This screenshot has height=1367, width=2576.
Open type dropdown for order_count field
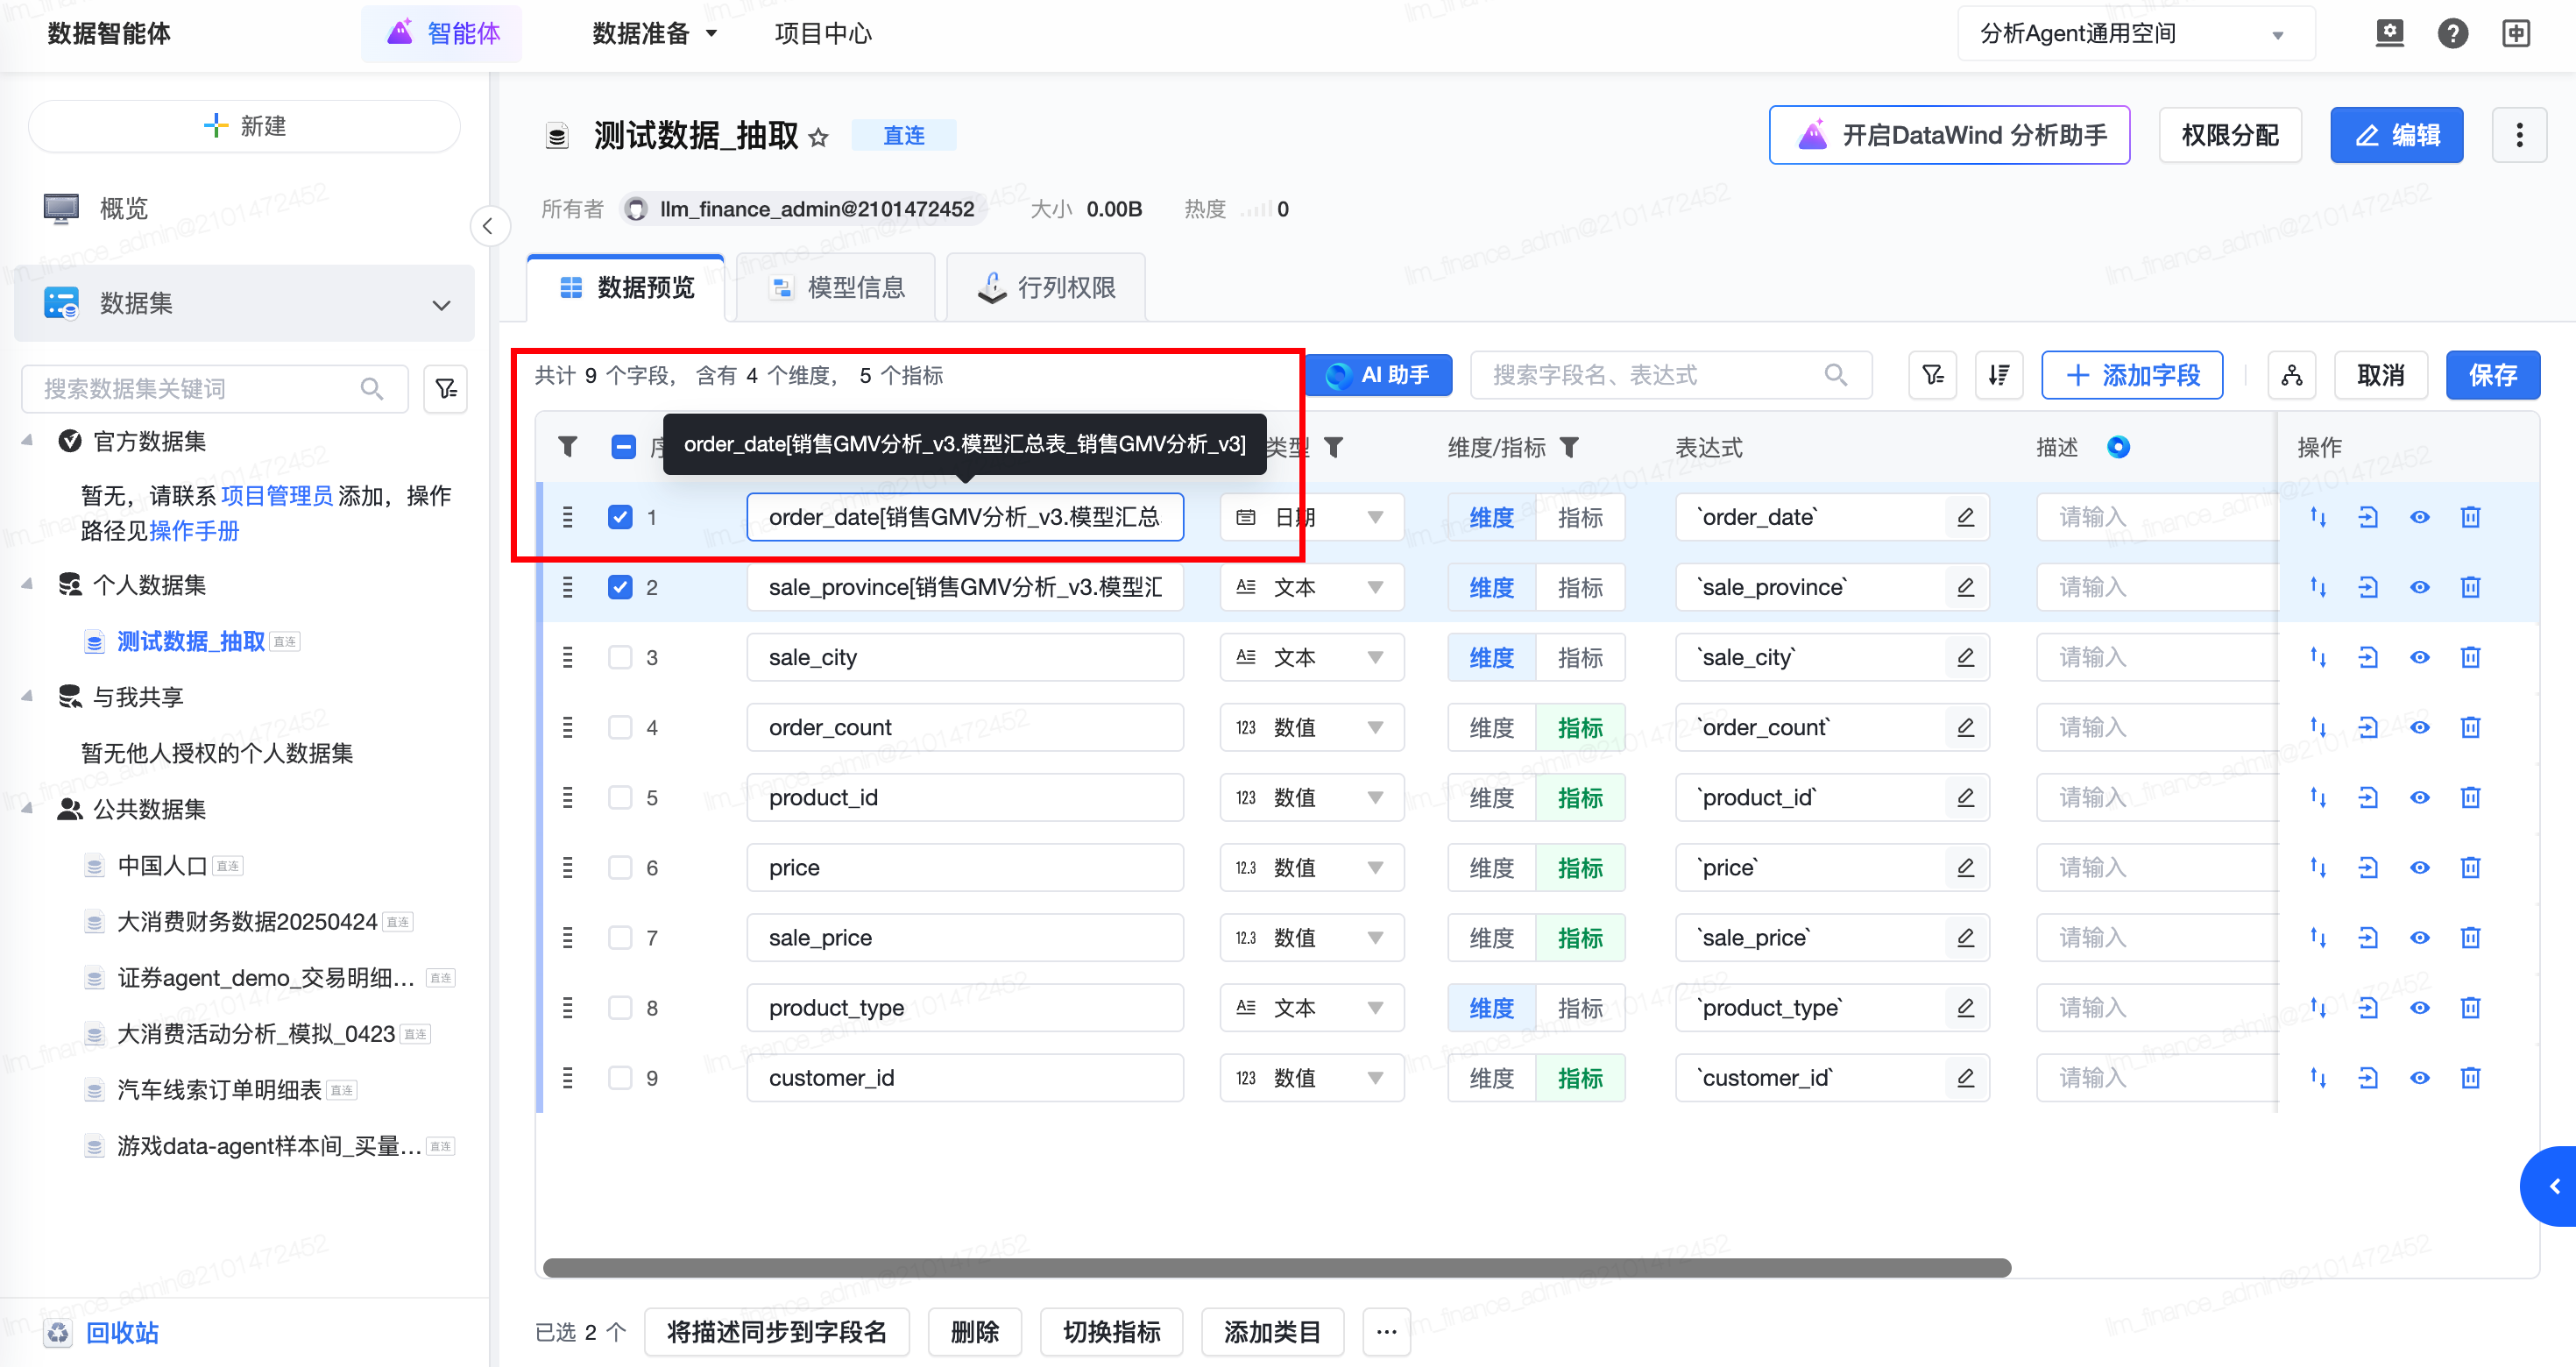(1311, 727)
